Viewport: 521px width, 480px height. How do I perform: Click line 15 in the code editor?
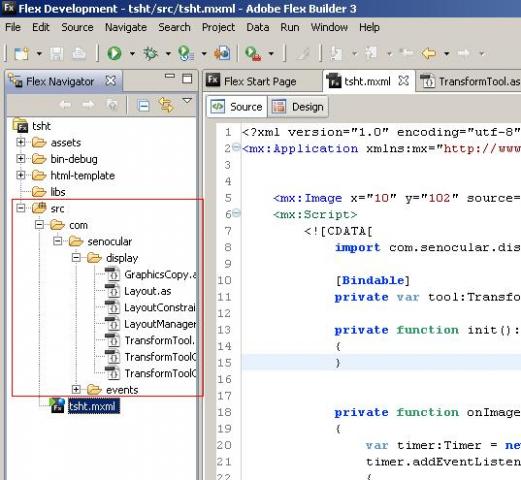tap(381, 362)
